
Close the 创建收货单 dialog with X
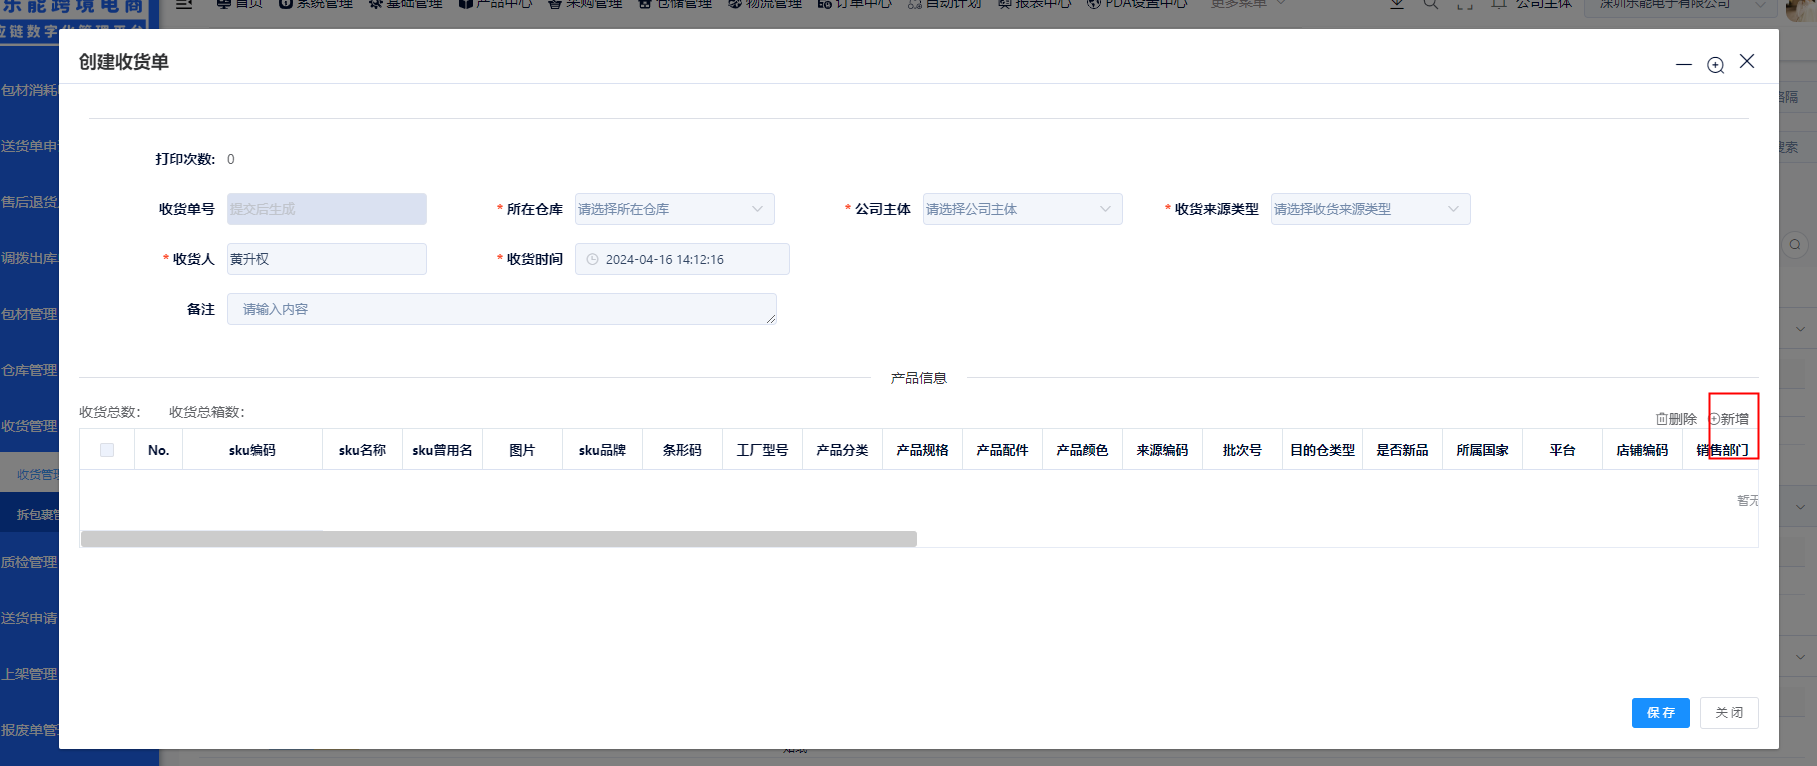(x=1747, y=62)
